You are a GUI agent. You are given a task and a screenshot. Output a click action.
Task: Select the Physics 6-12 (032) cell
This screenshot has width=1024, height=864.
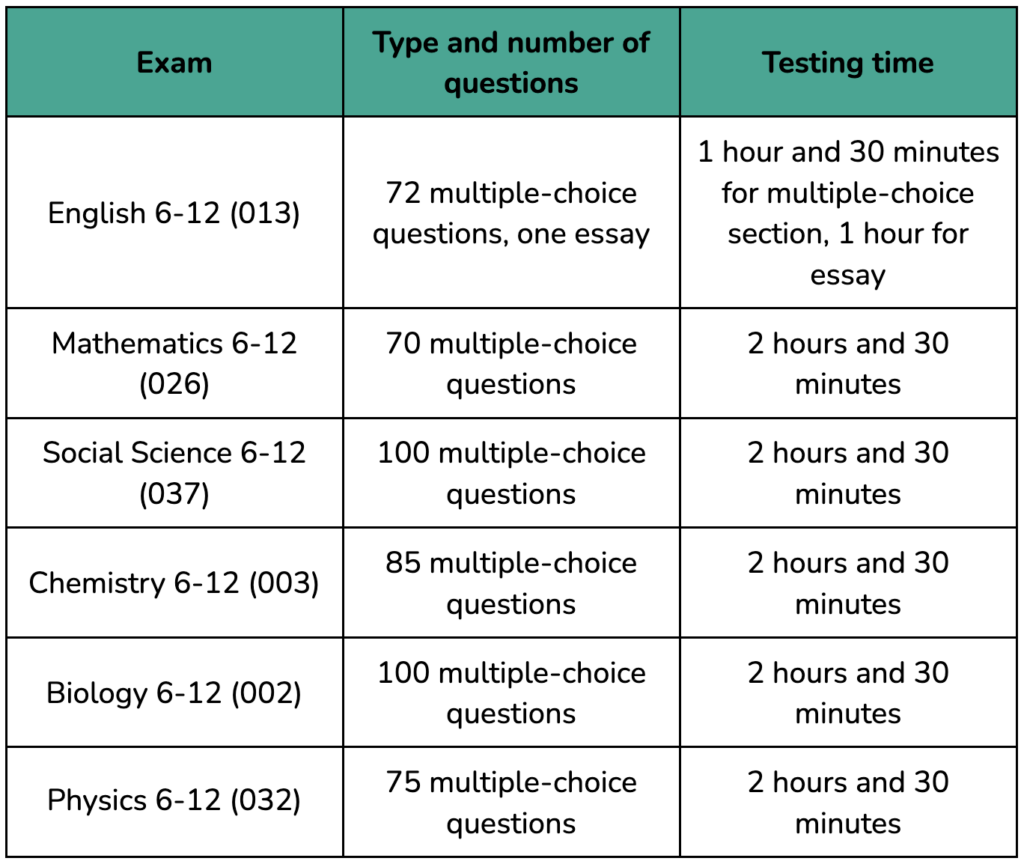point(174,801)
